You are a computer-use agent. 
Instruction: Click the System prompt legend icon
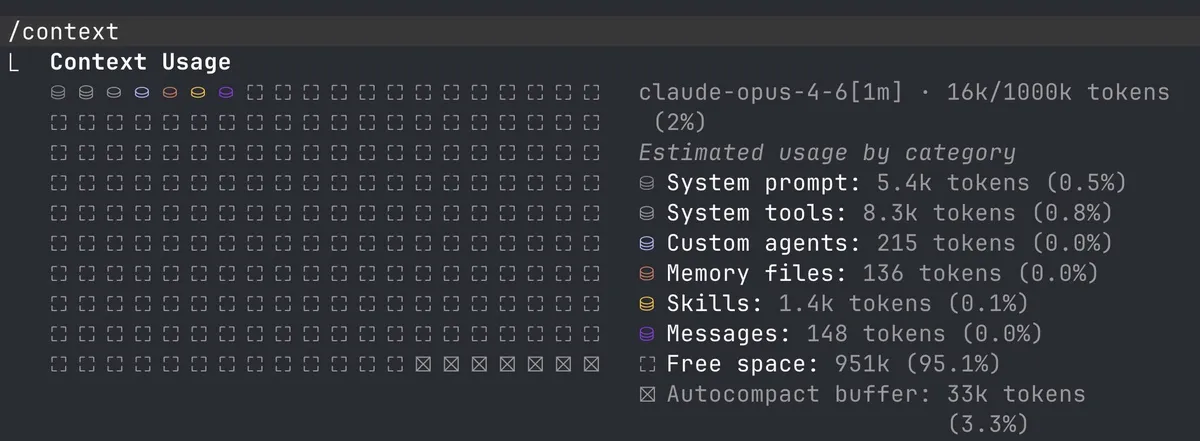[647, 183]
